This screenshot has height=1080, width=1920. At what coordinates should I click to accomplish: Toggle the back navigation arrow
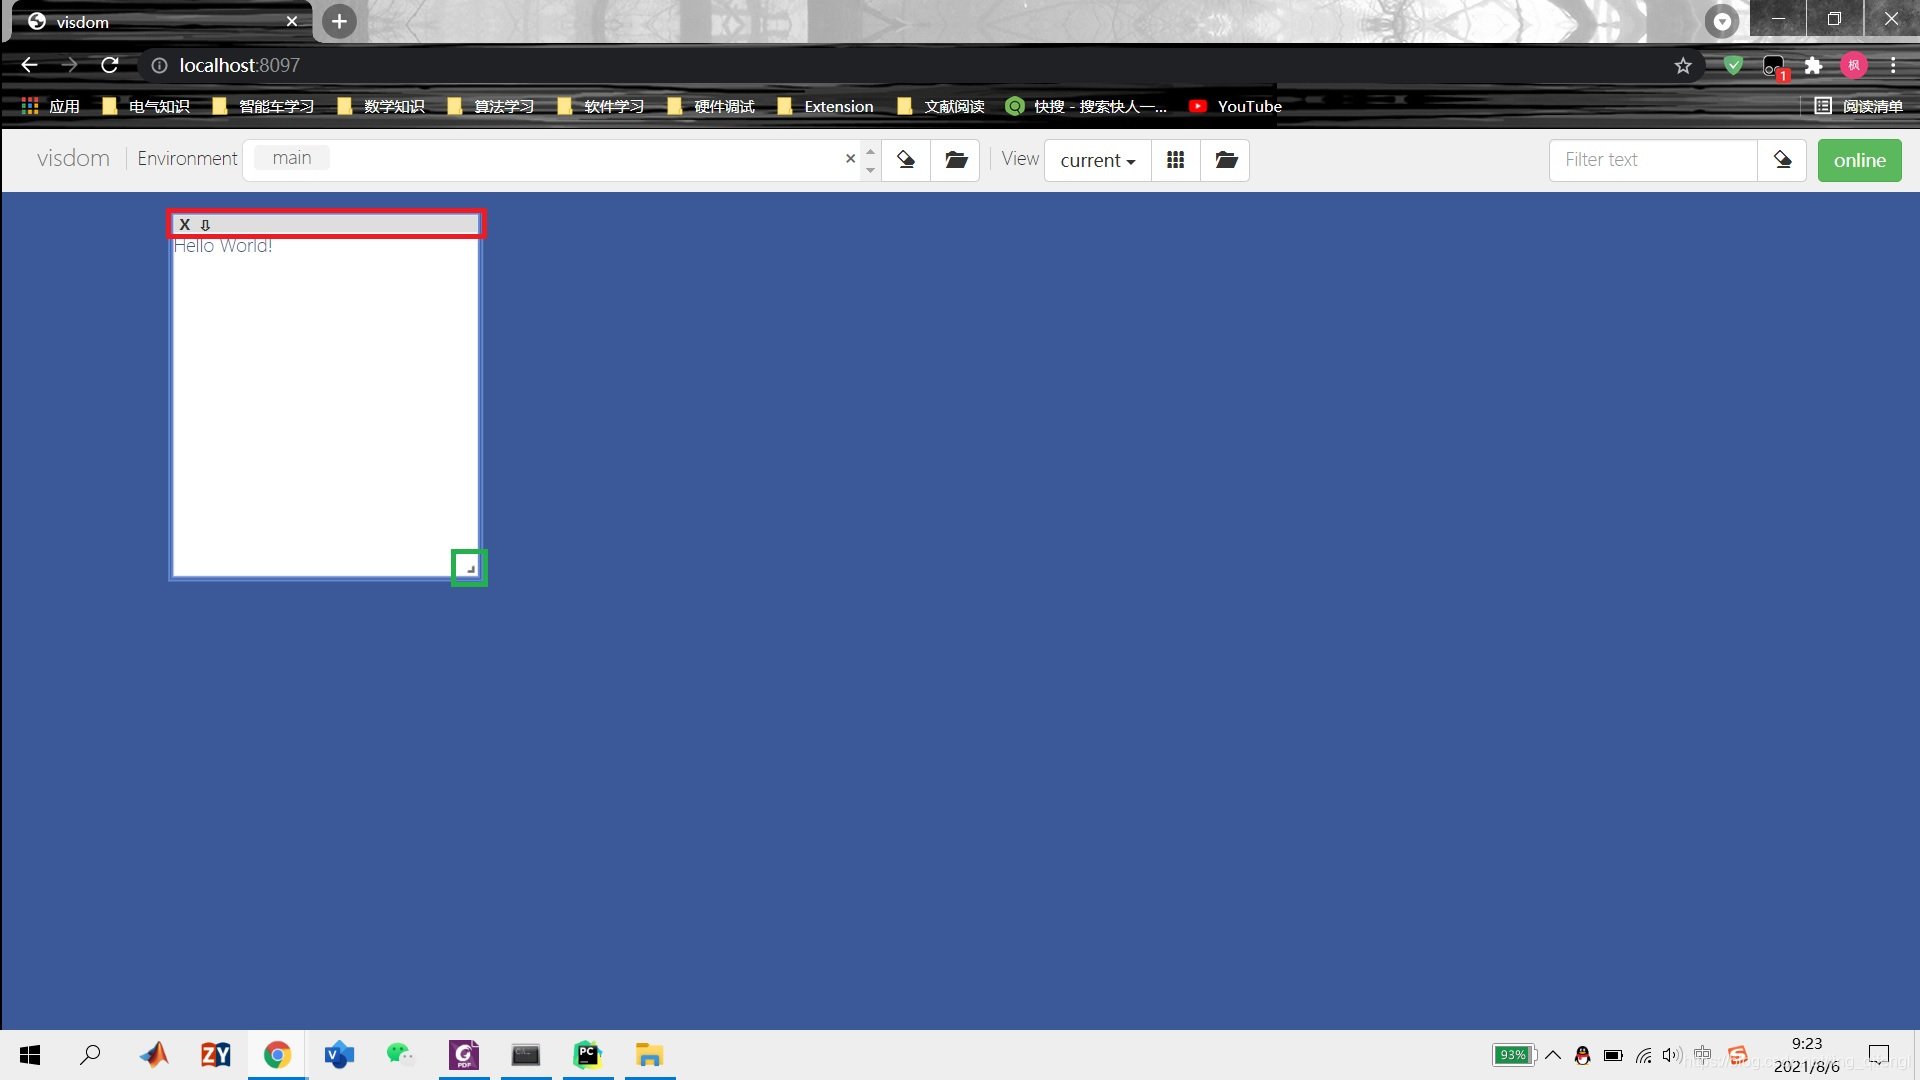coord(28,65)
